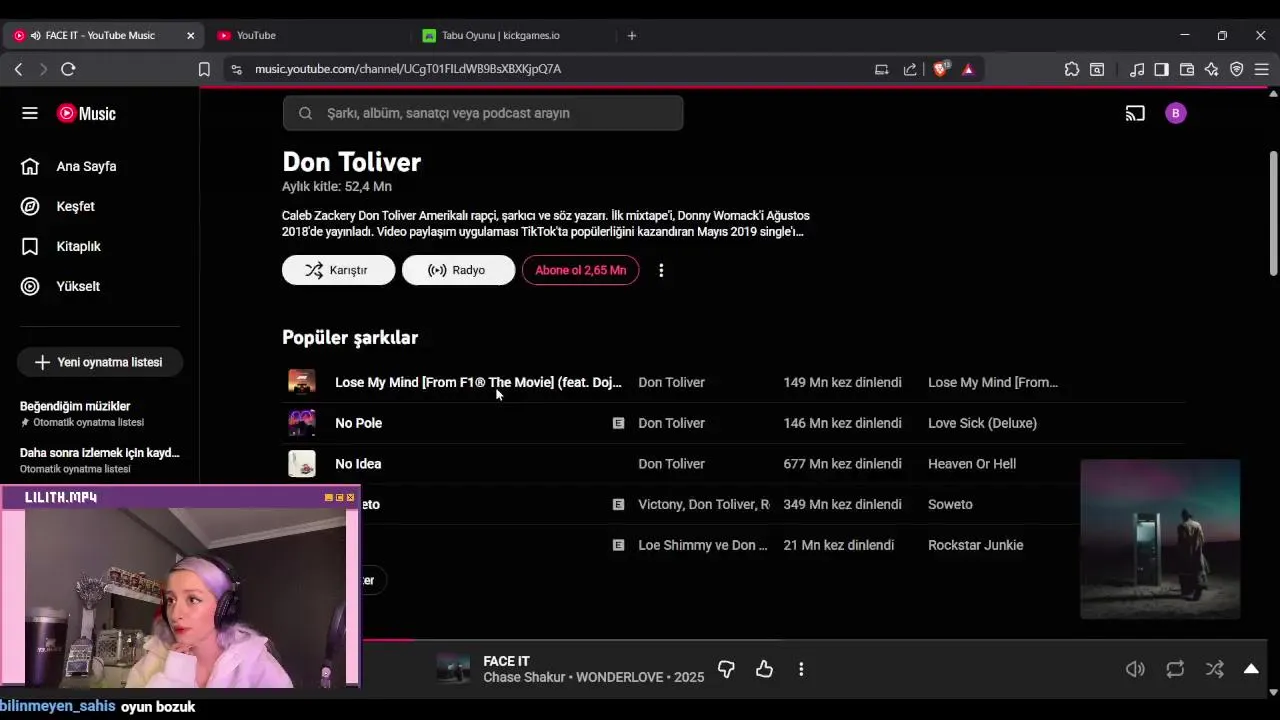Open Leo AI sparkle icon

(1212, 69)
